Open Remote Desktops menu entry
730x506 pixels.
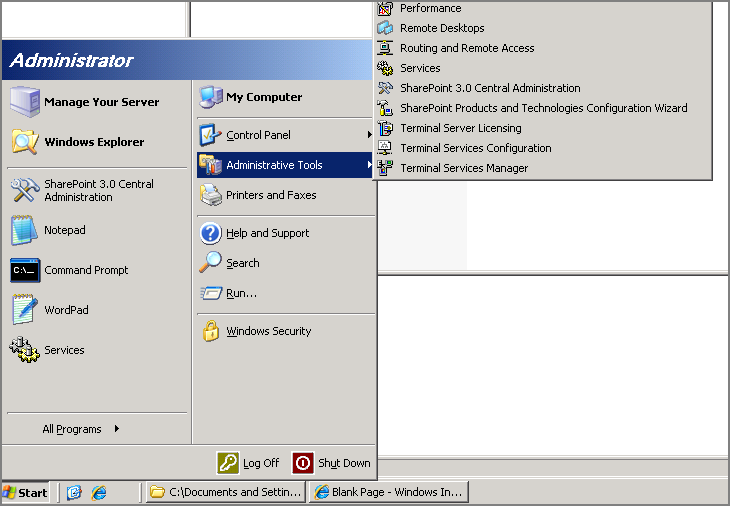tap(543, 28)
